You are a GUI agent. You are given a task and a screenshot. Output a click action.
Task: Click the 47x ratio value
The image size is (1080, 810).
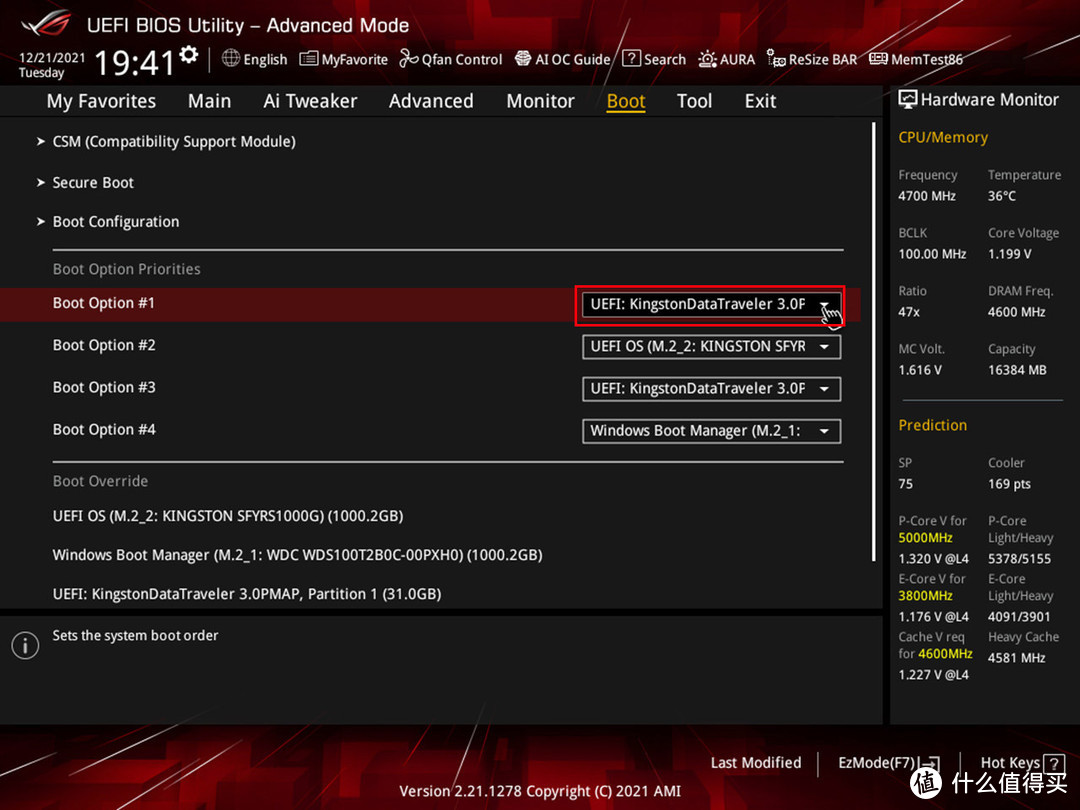[x=908, y=312]
